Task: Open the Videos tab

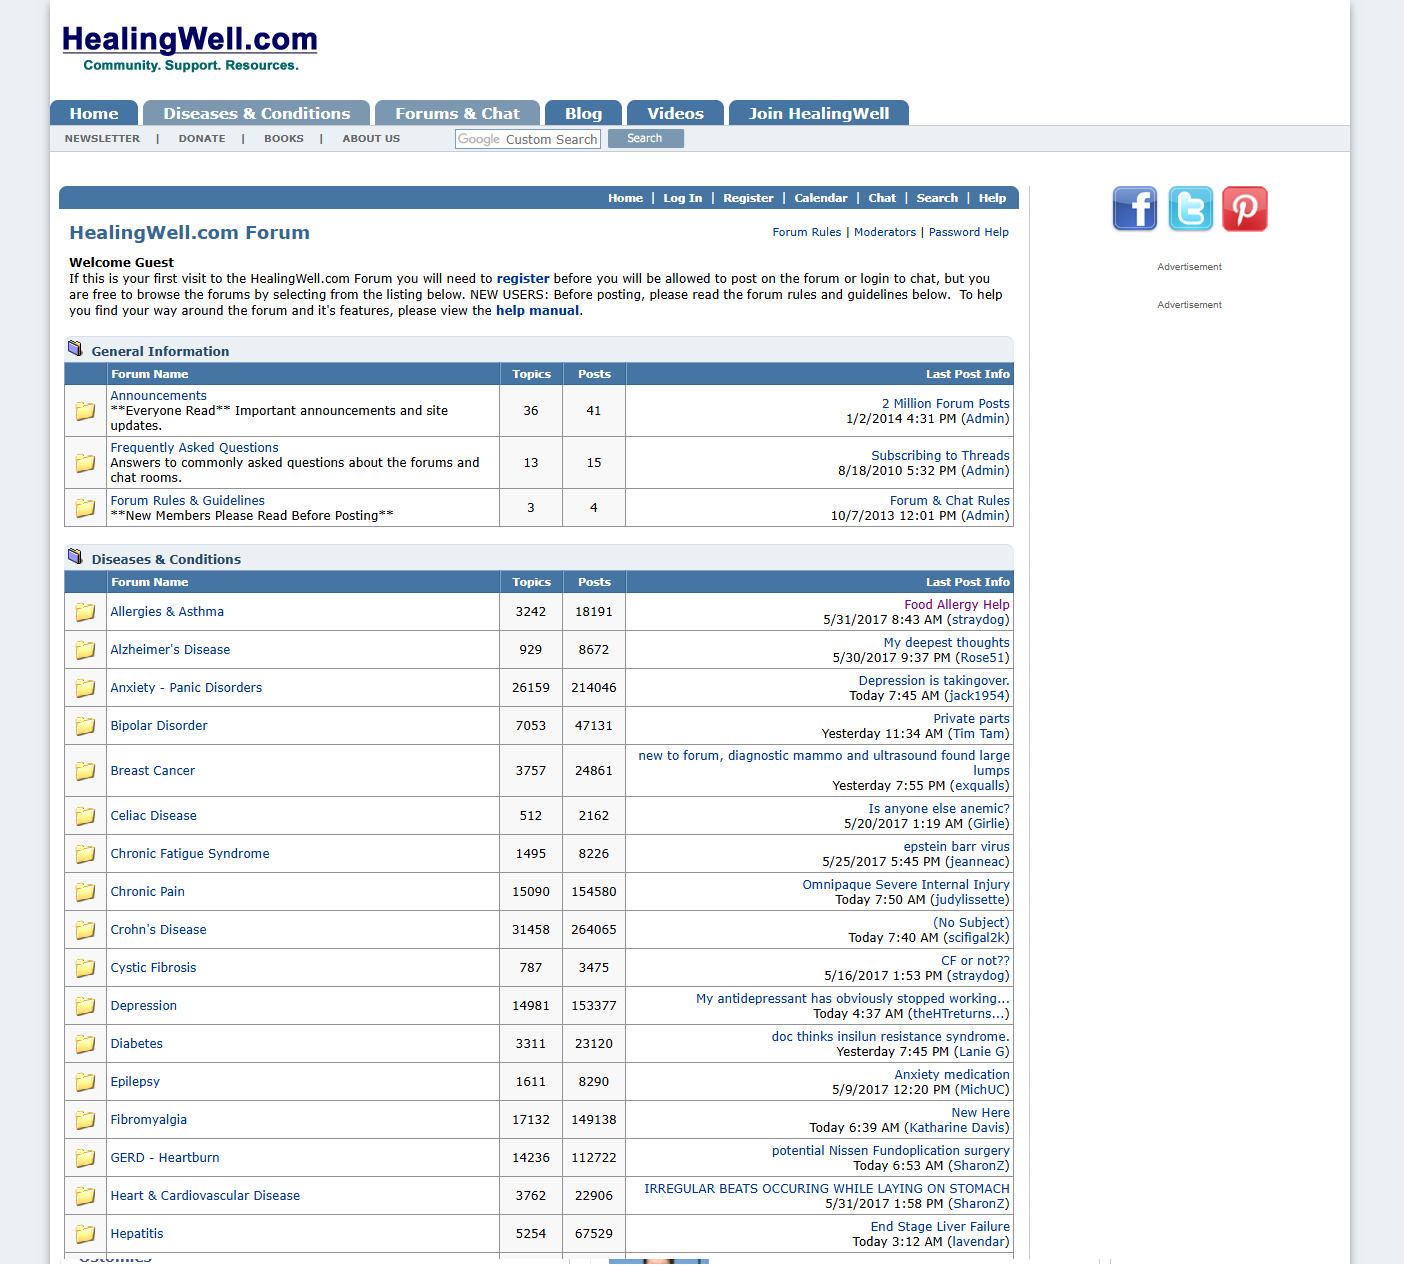Action: [x=675, y=113]
